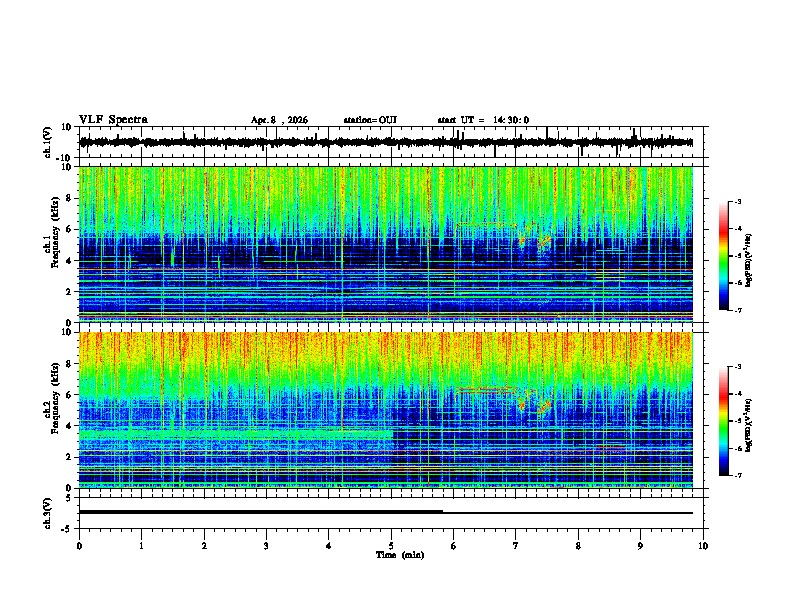This screenshot has width=792, height=612.
Task: Click the ch.1(V) waveform trace panel
Action: (393, 142)
